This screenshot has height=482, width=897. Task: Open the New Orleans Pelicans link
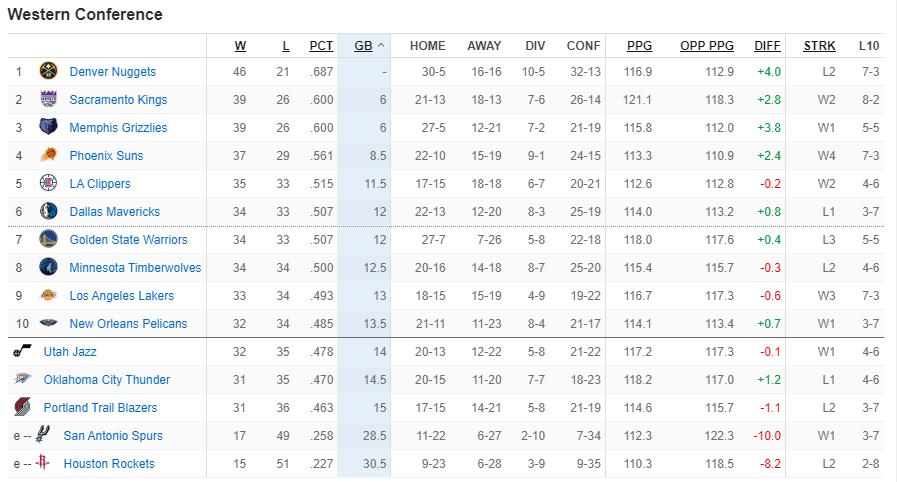[x=128, y=324]
